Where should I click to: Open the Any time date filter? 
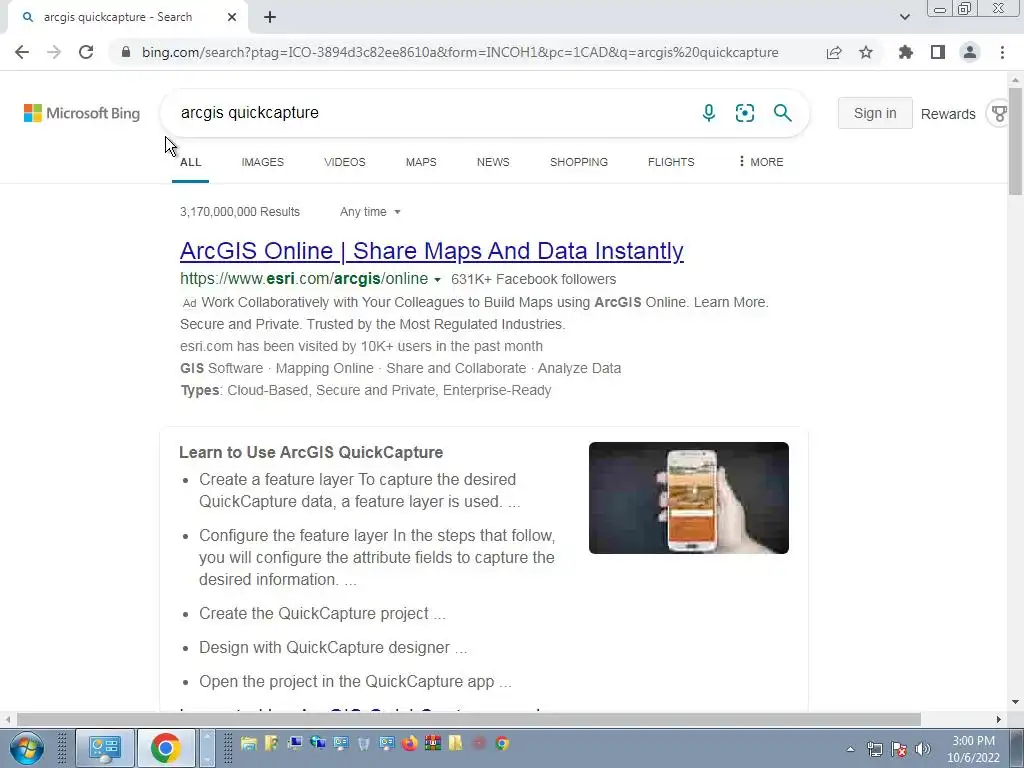(370, 212)
